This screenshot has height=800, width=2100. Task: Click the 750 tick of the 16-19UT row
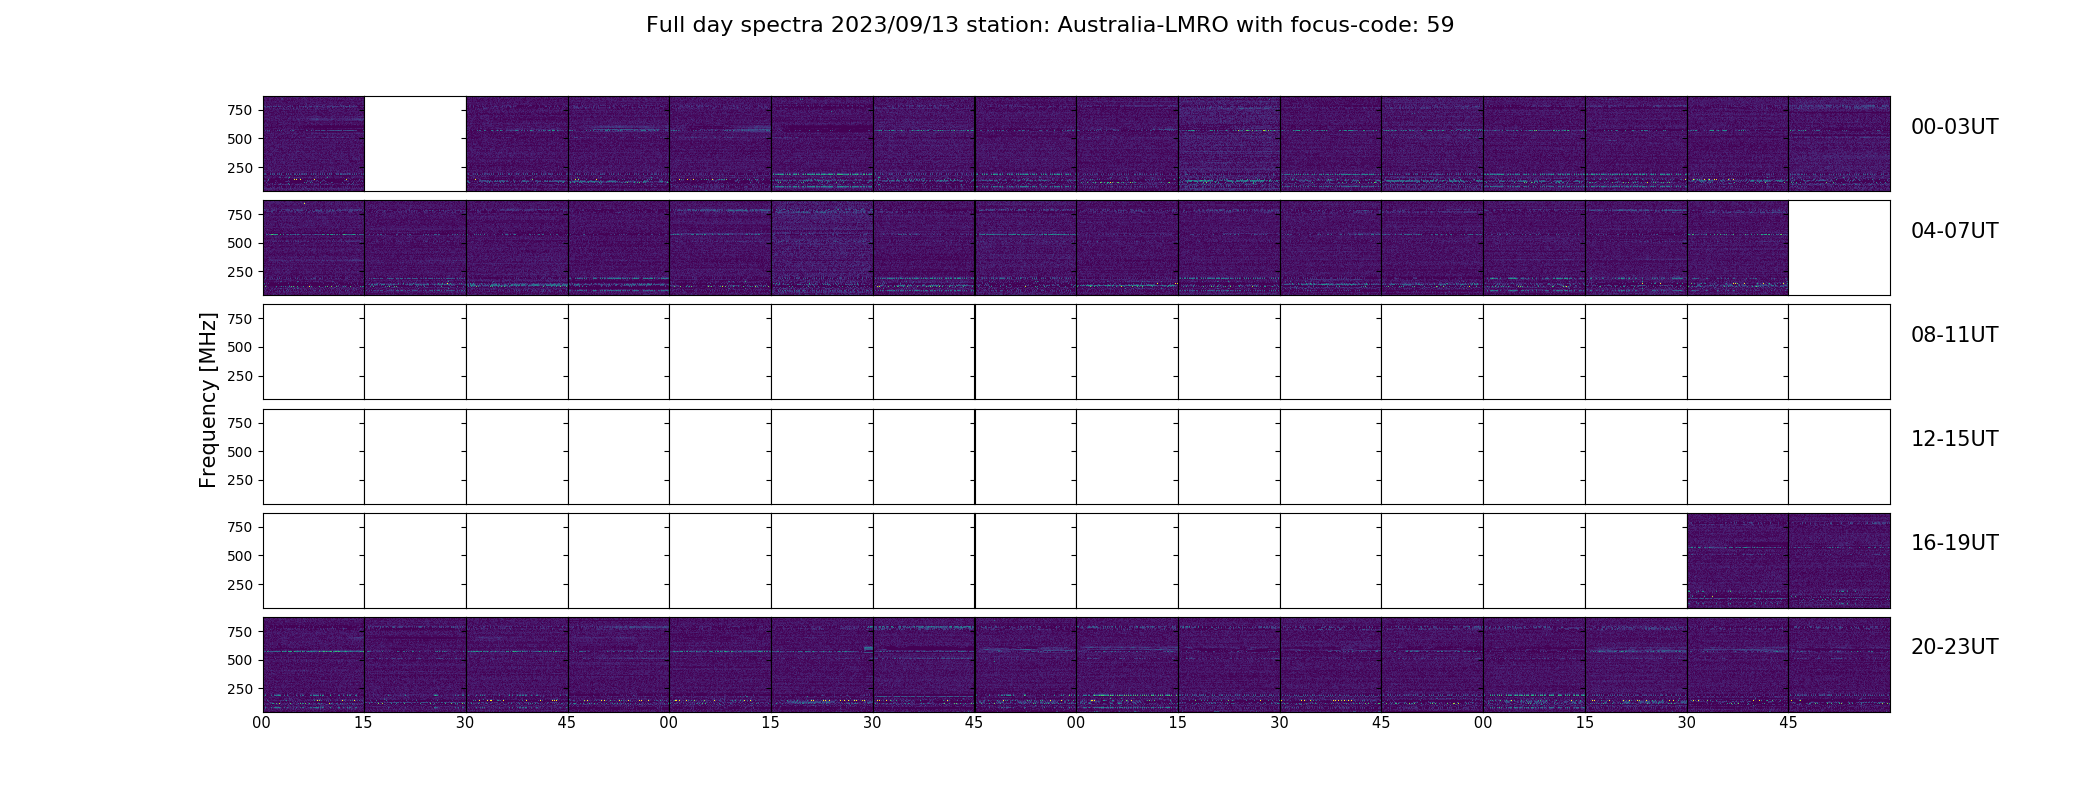click(x=240, y=527)
